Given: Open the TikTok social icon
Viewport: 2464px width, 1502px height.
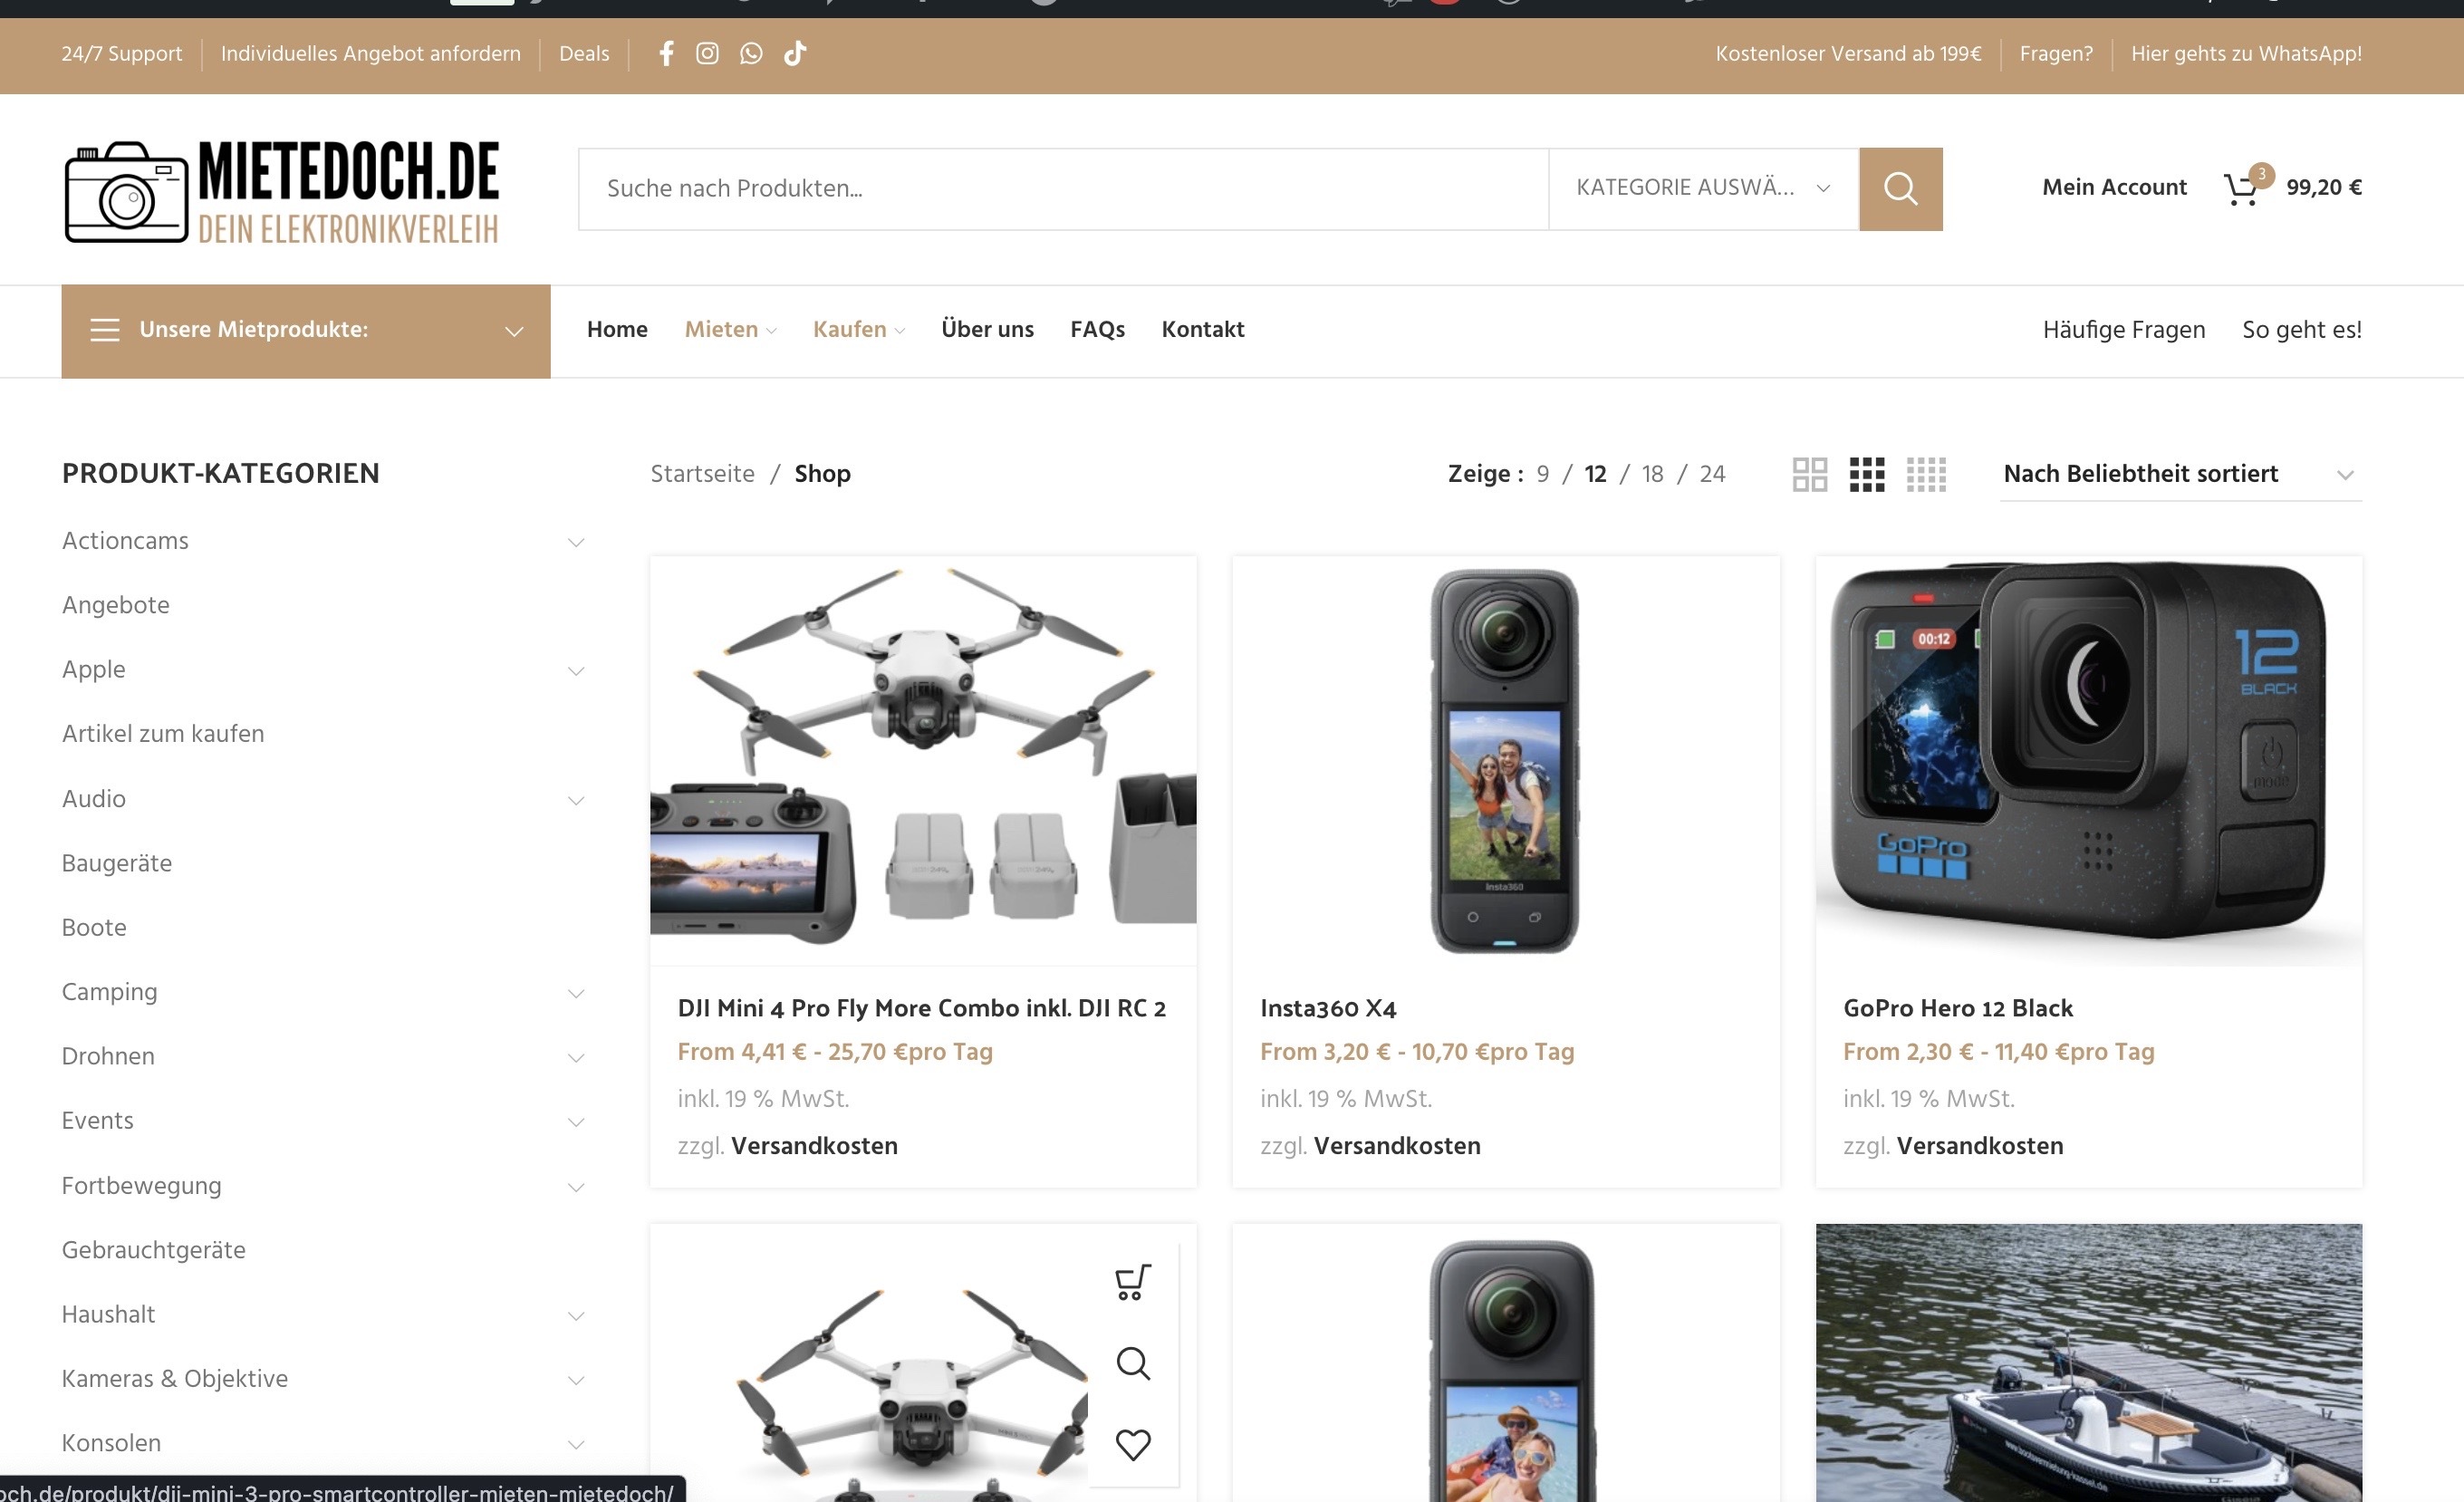Looking at the screenshot, I should point(795,54).
